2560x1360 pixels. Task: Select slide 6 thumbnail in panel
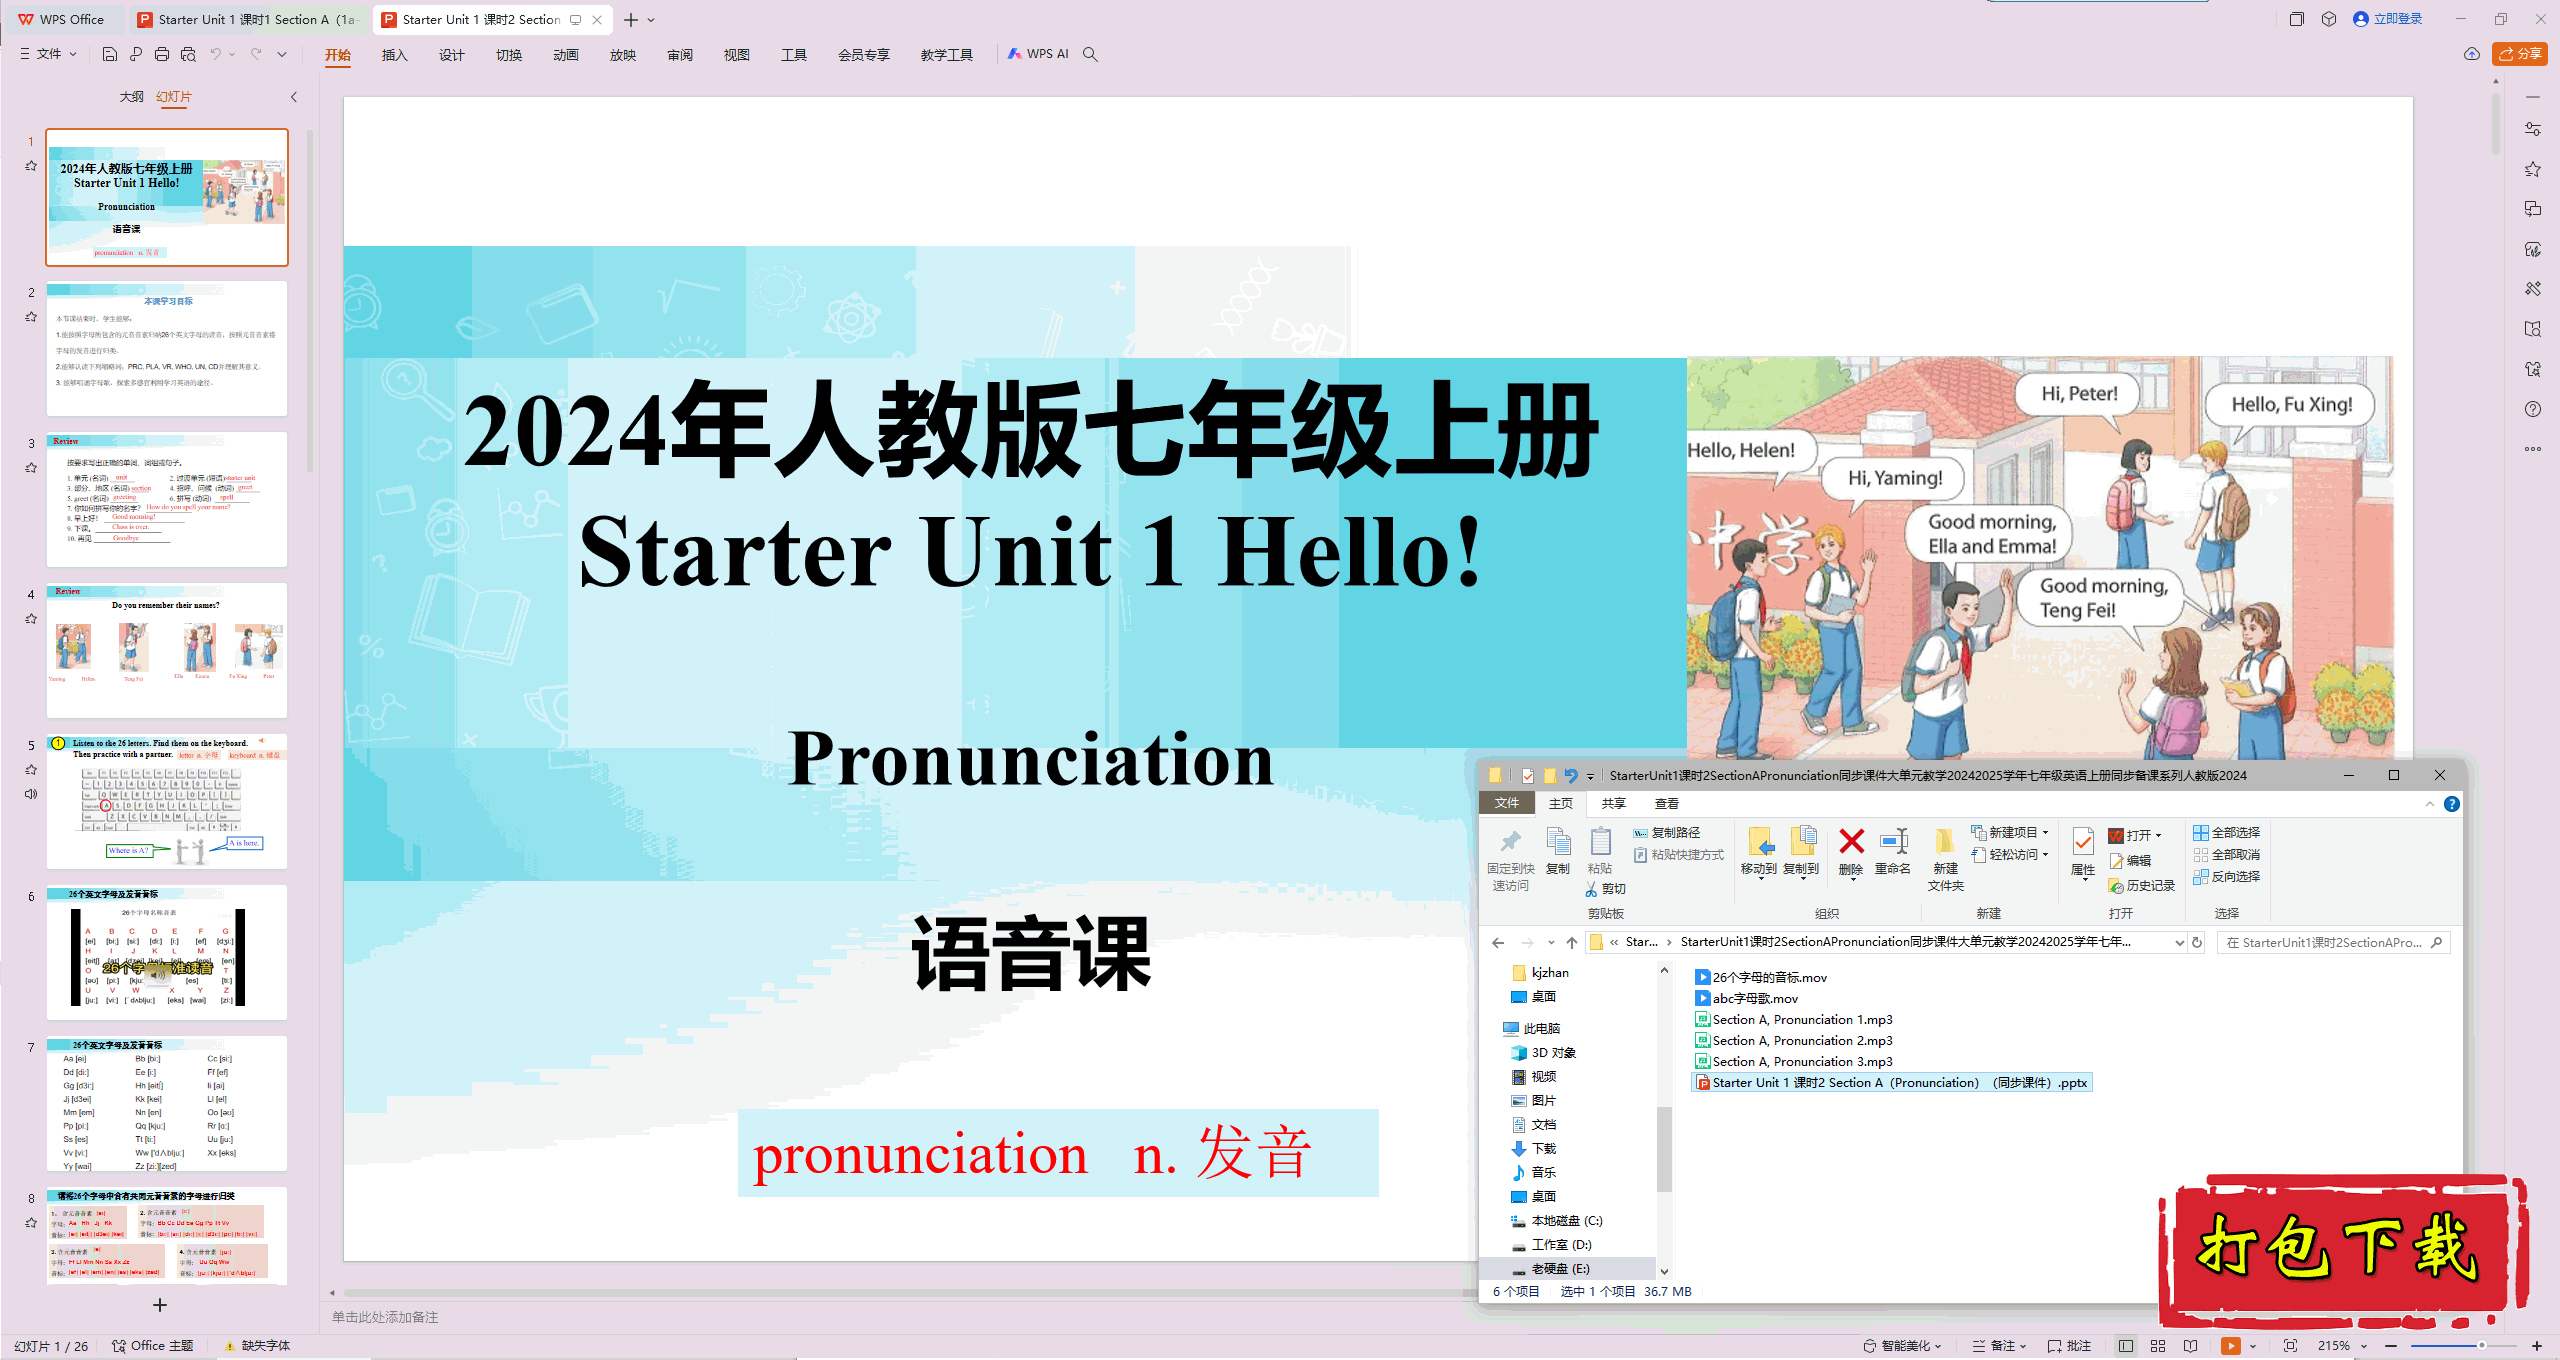167,952
